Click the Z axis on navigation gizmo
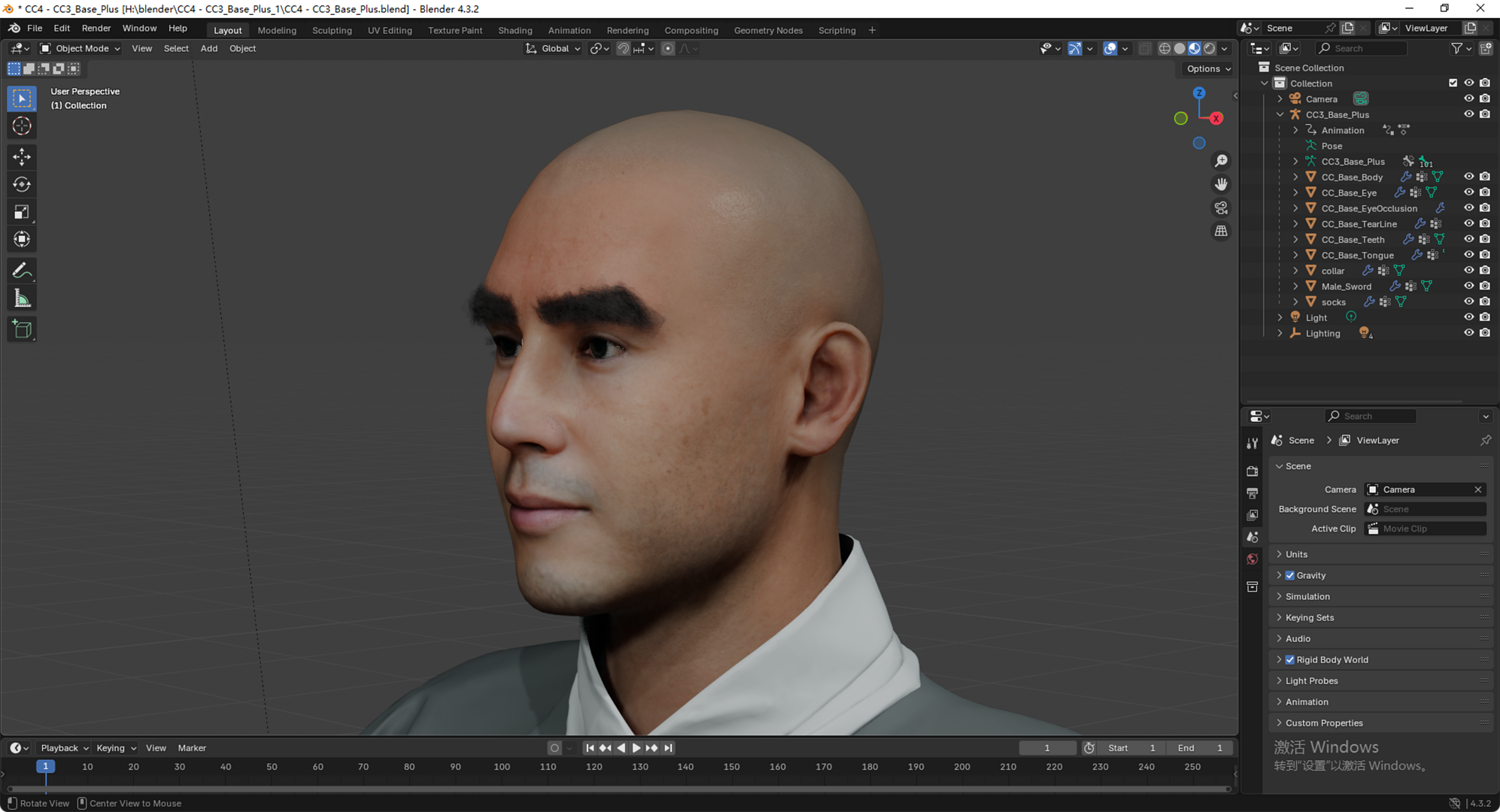The image size is (1500, 812). [1199, 93]
